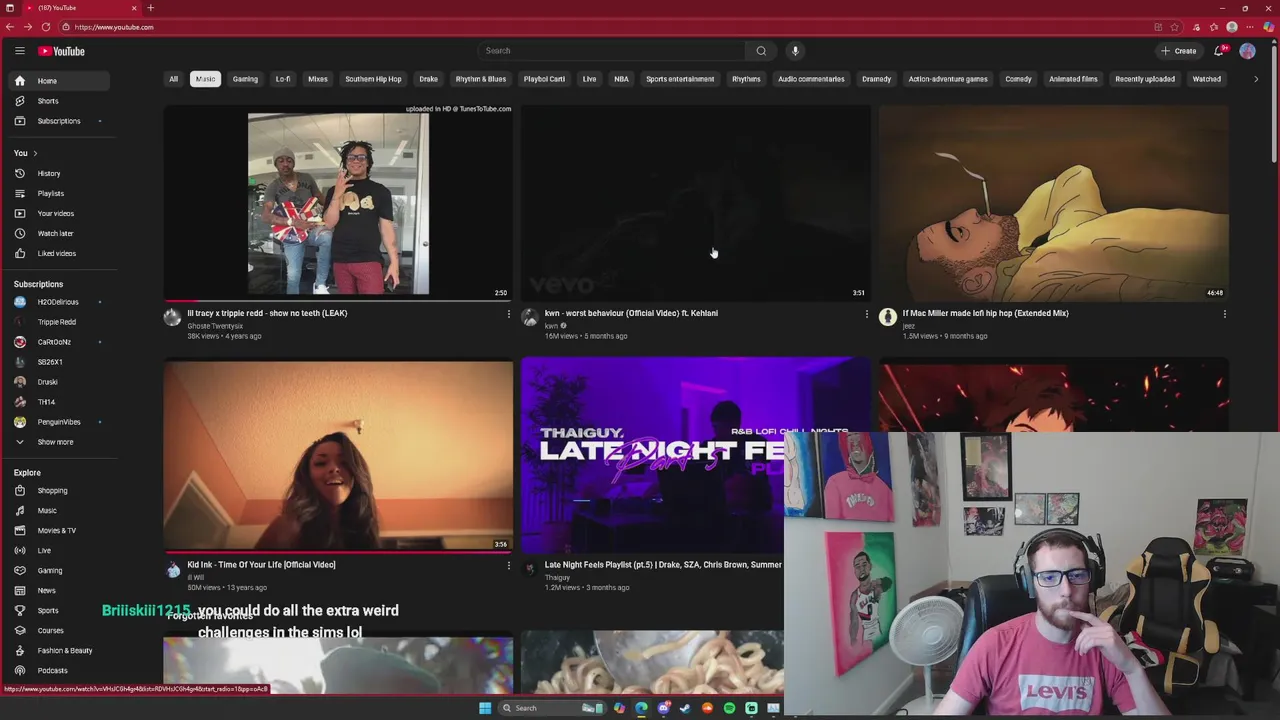Open the kwn channel avatar
1280x720 pixels.
coord(530,317)
